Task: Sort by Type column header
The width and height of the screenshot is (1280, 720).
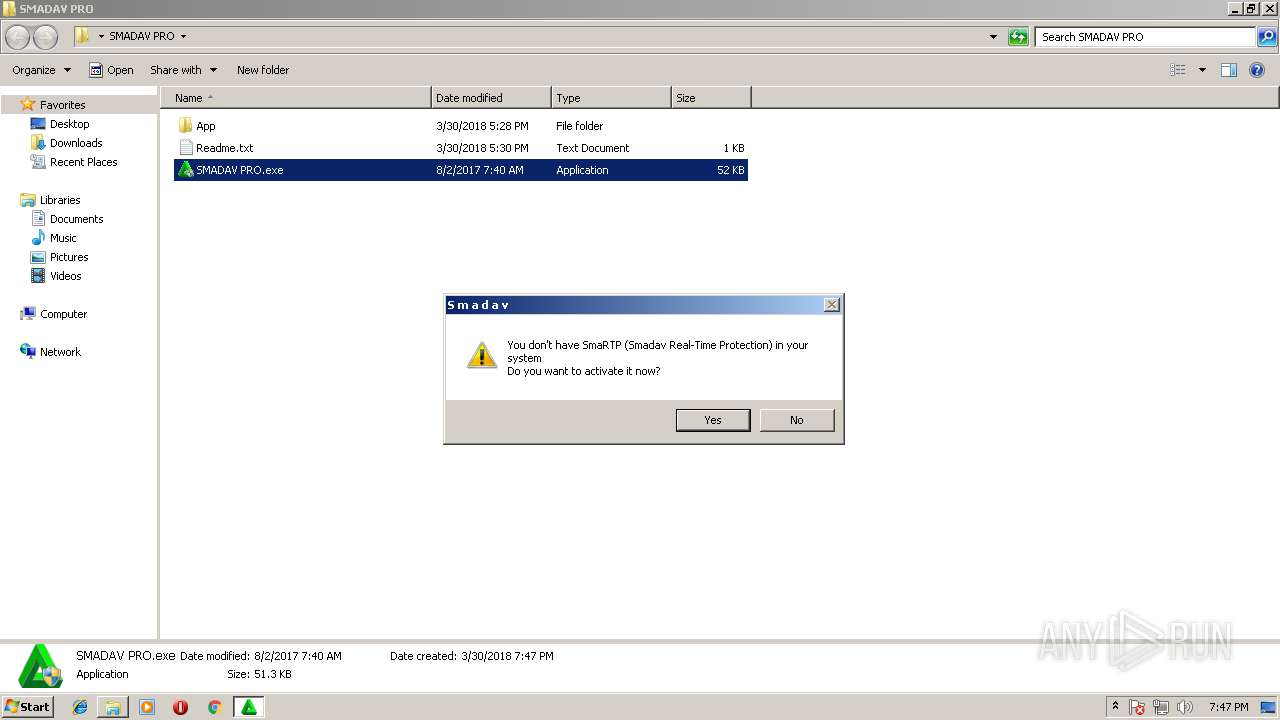Action: tap(611, 98)
